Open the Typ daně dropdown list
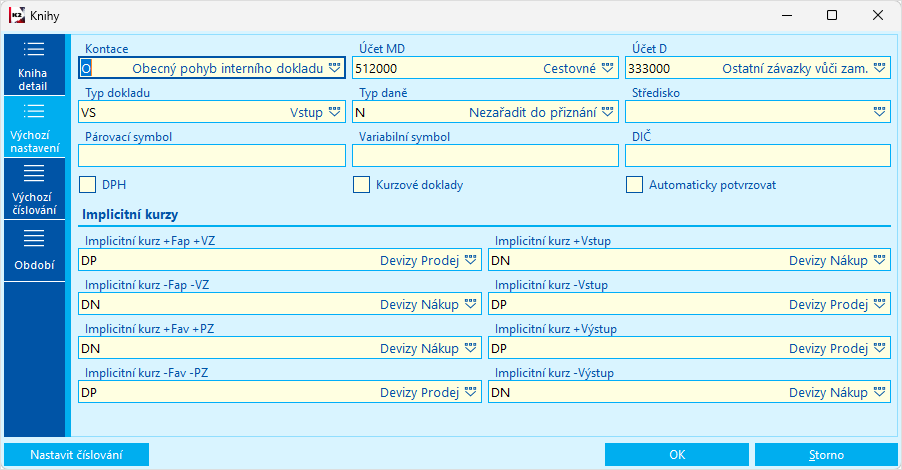902x470 pixels. 607,112
